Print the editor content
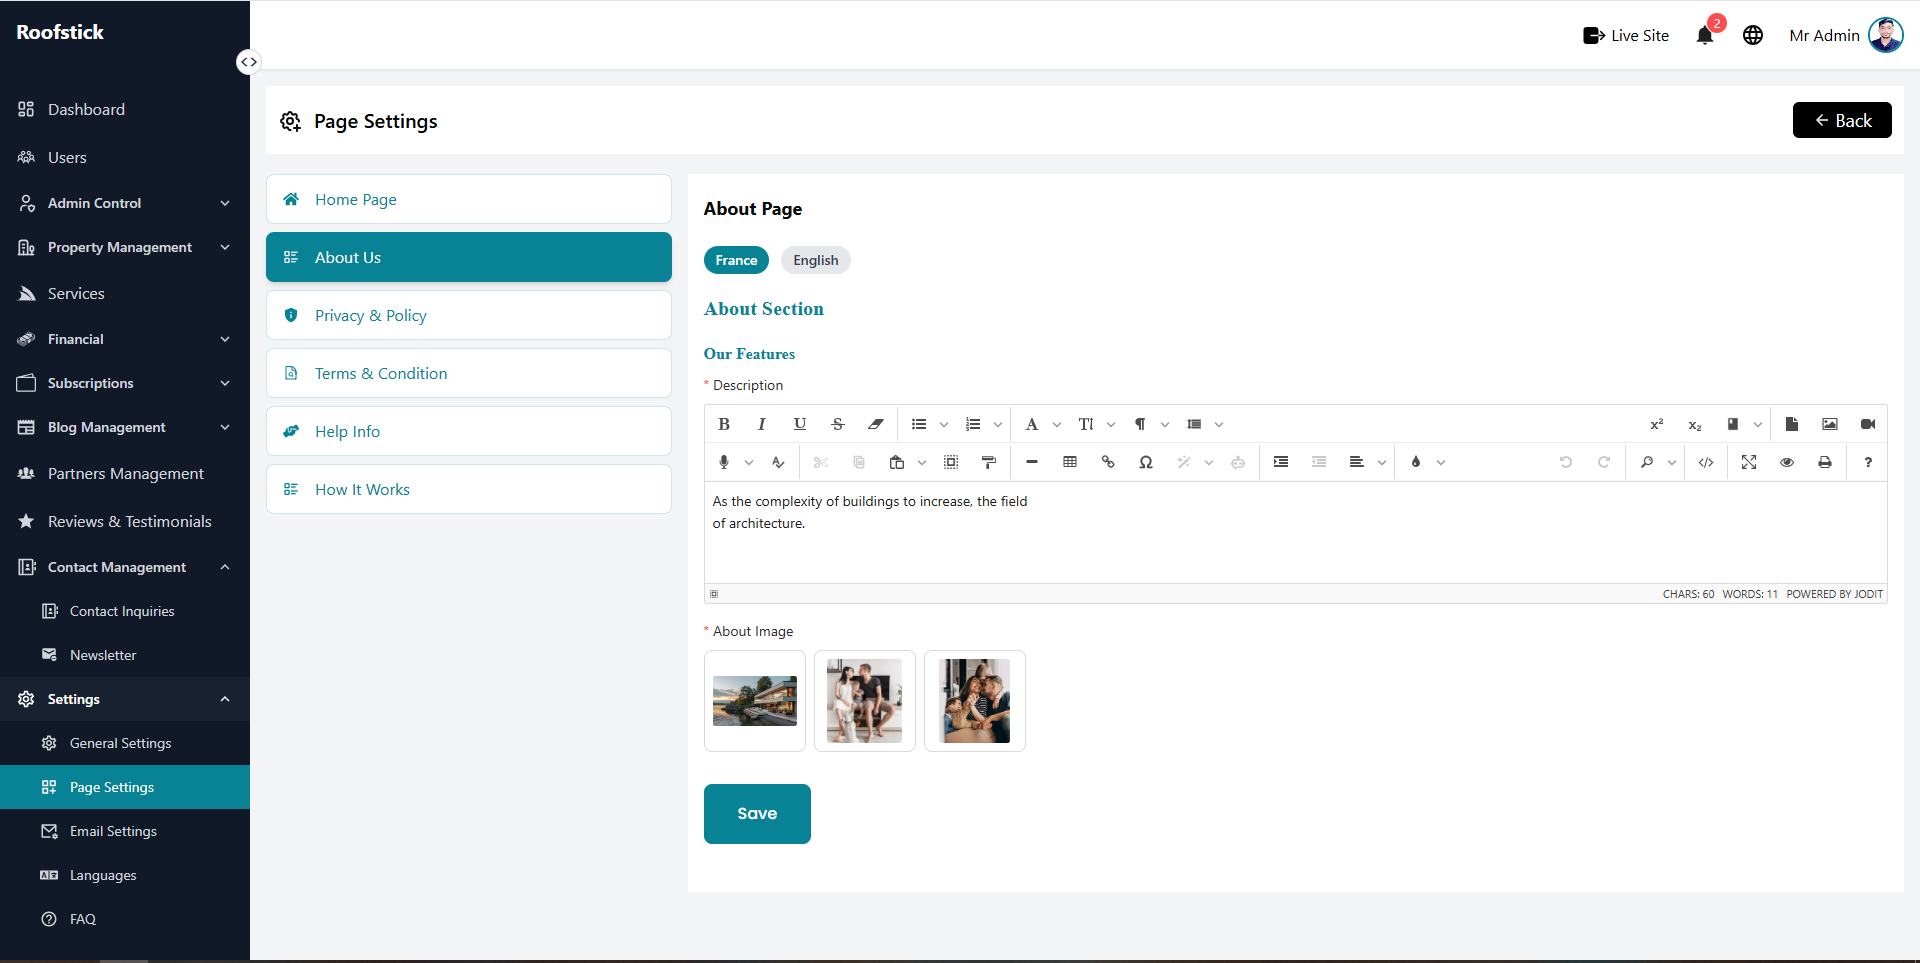 (x=1825, y=462)
